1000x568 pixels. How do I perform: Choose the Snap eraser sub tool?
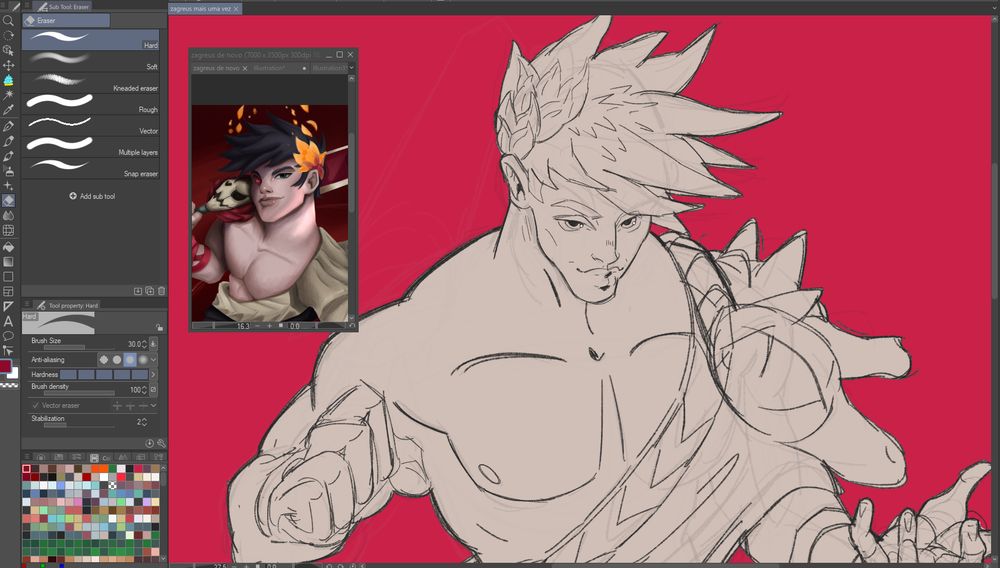coord(91,169)
